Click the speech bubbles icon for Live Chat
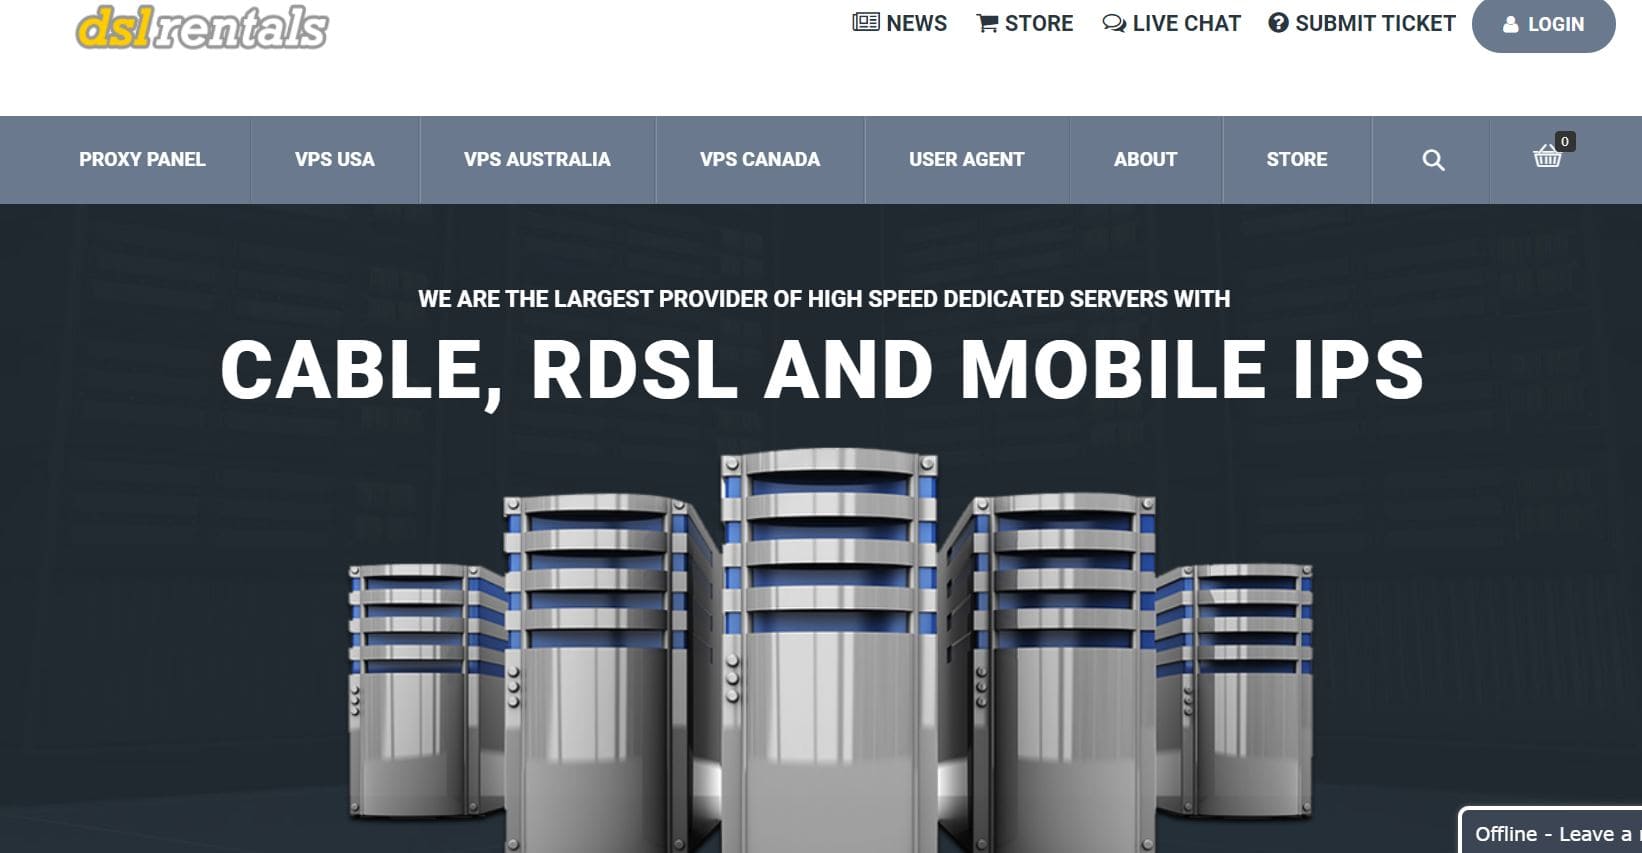 pyautogui.click(x=1113, y=24)
